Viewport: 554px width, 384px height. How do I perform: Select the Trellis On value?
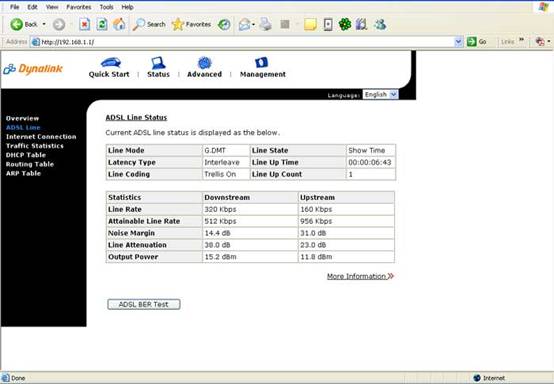[220, 174]
